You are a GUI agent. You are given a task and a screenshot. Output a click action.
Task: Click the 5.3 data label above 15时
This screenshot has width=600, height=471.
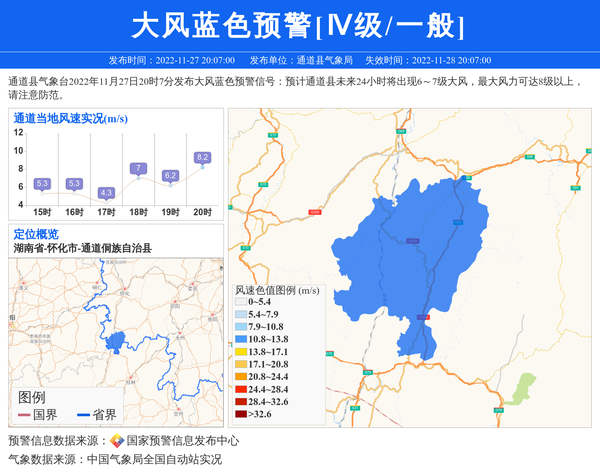pos(42,184)
